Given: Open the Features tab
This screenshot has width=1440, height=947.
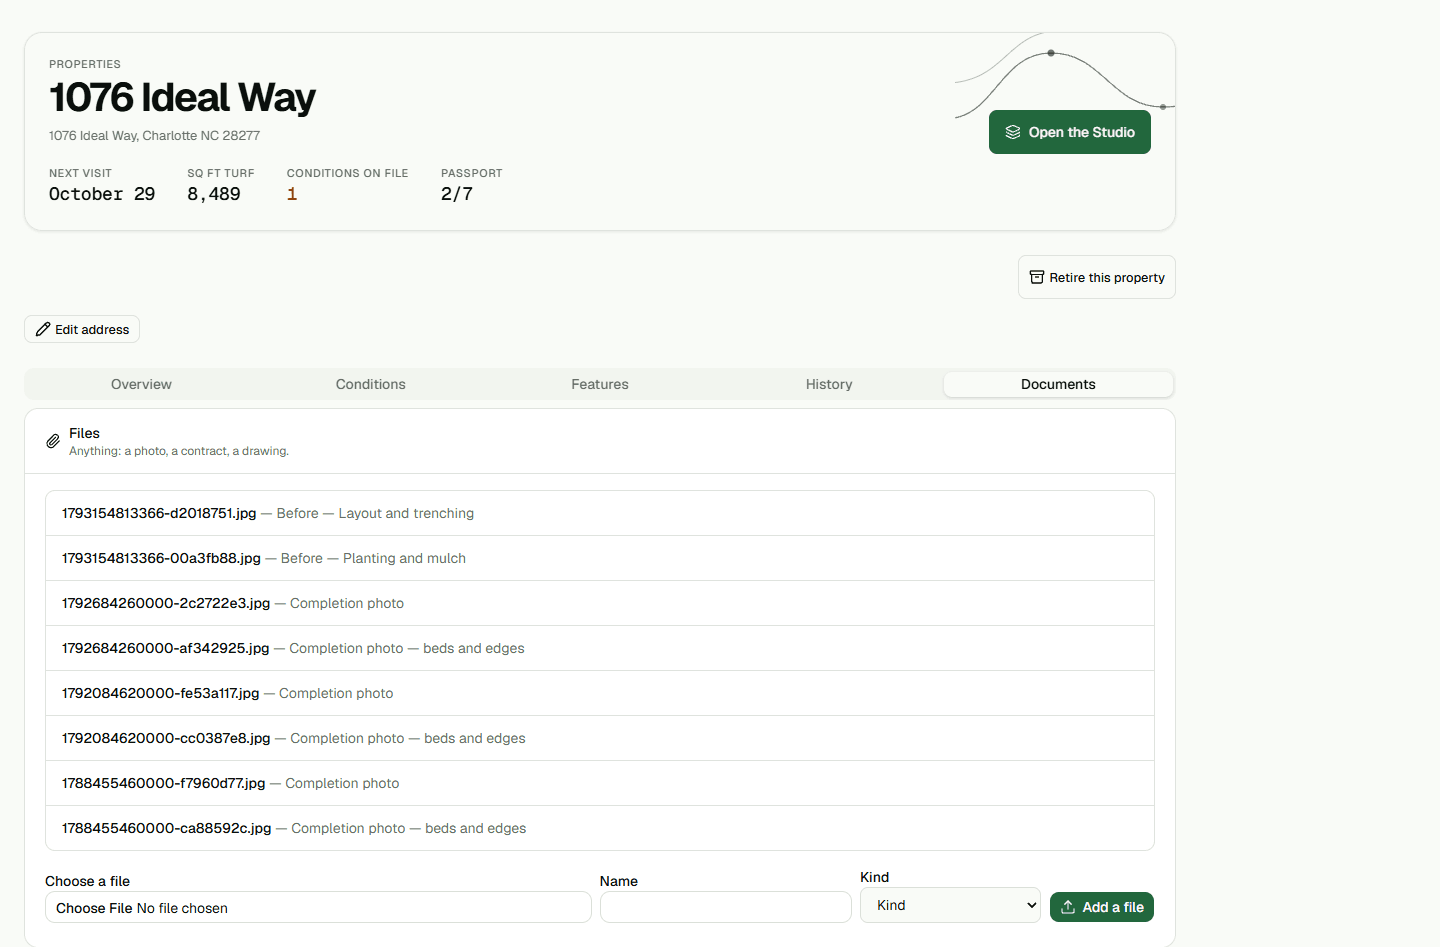Looking at the screenshot, I should click(600, 384).
